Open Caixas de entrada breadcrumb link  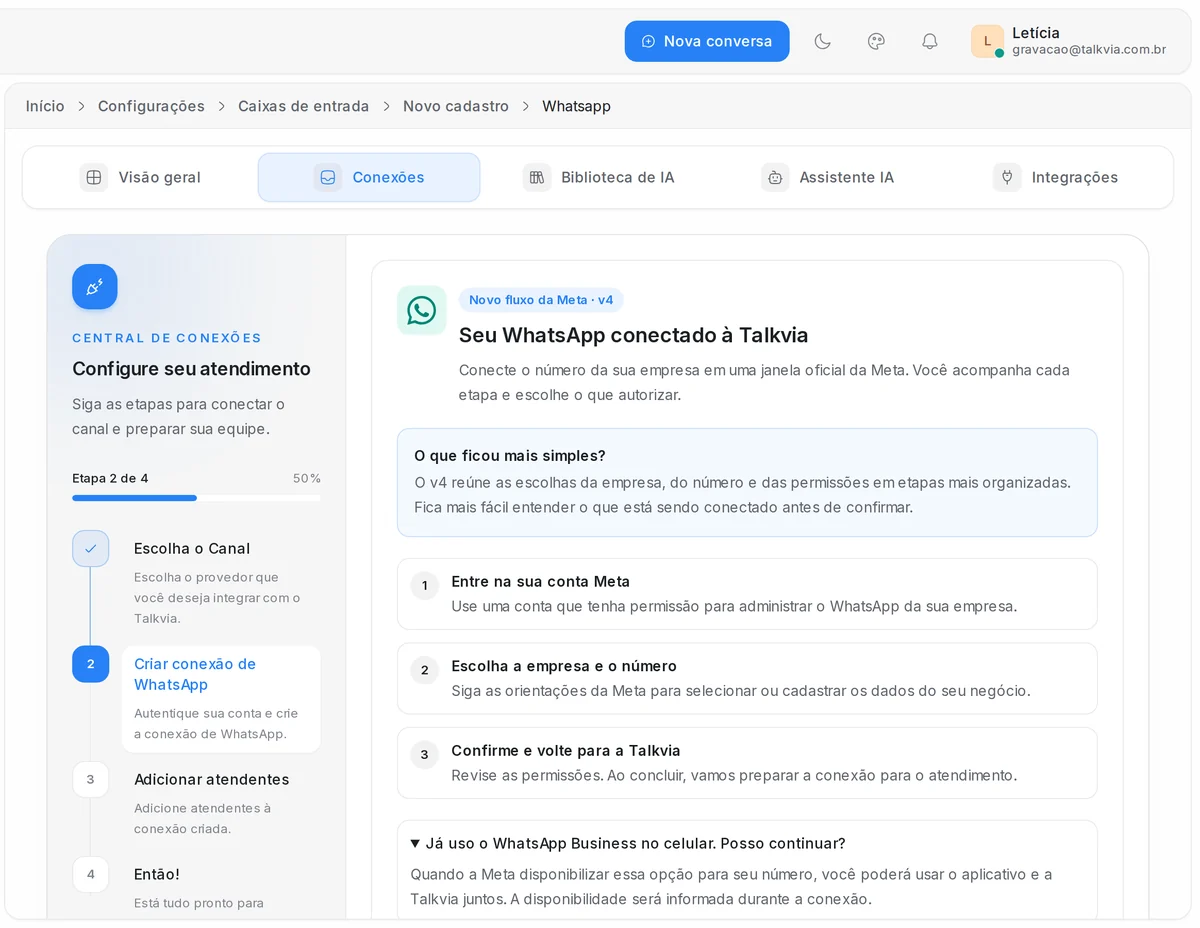click(x=303, y=106)
